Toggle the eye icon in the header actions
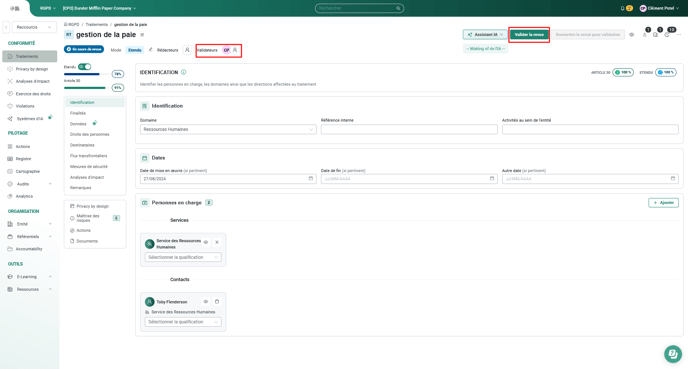This screenshot has width=688, height=369. coord(632,34)
